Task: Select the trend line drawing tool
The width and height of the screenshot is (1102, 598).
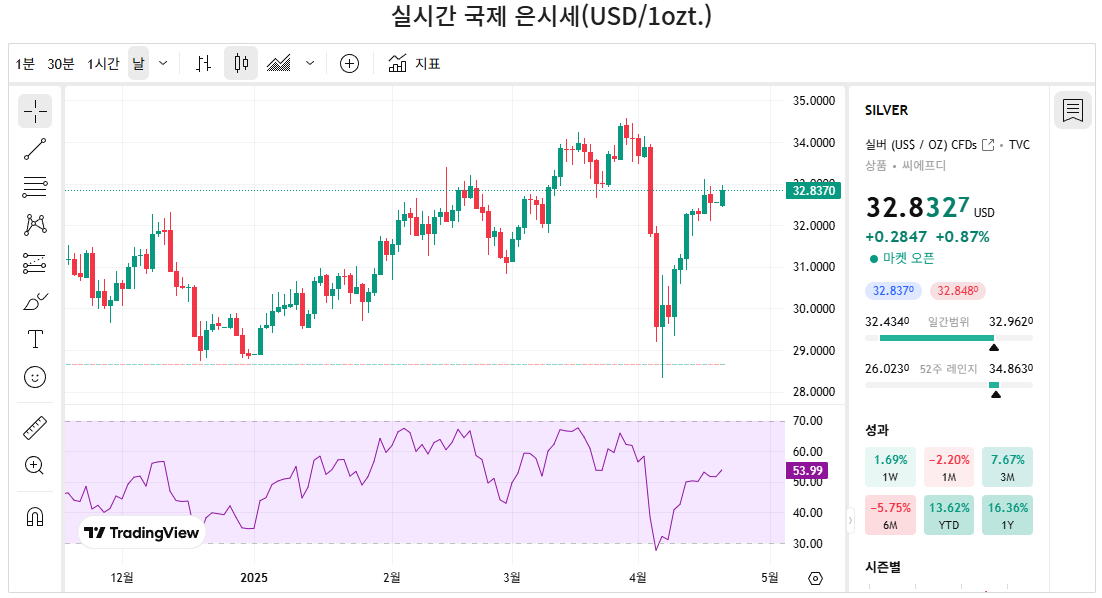Action: pyautogui.click(x=35, y=149)
